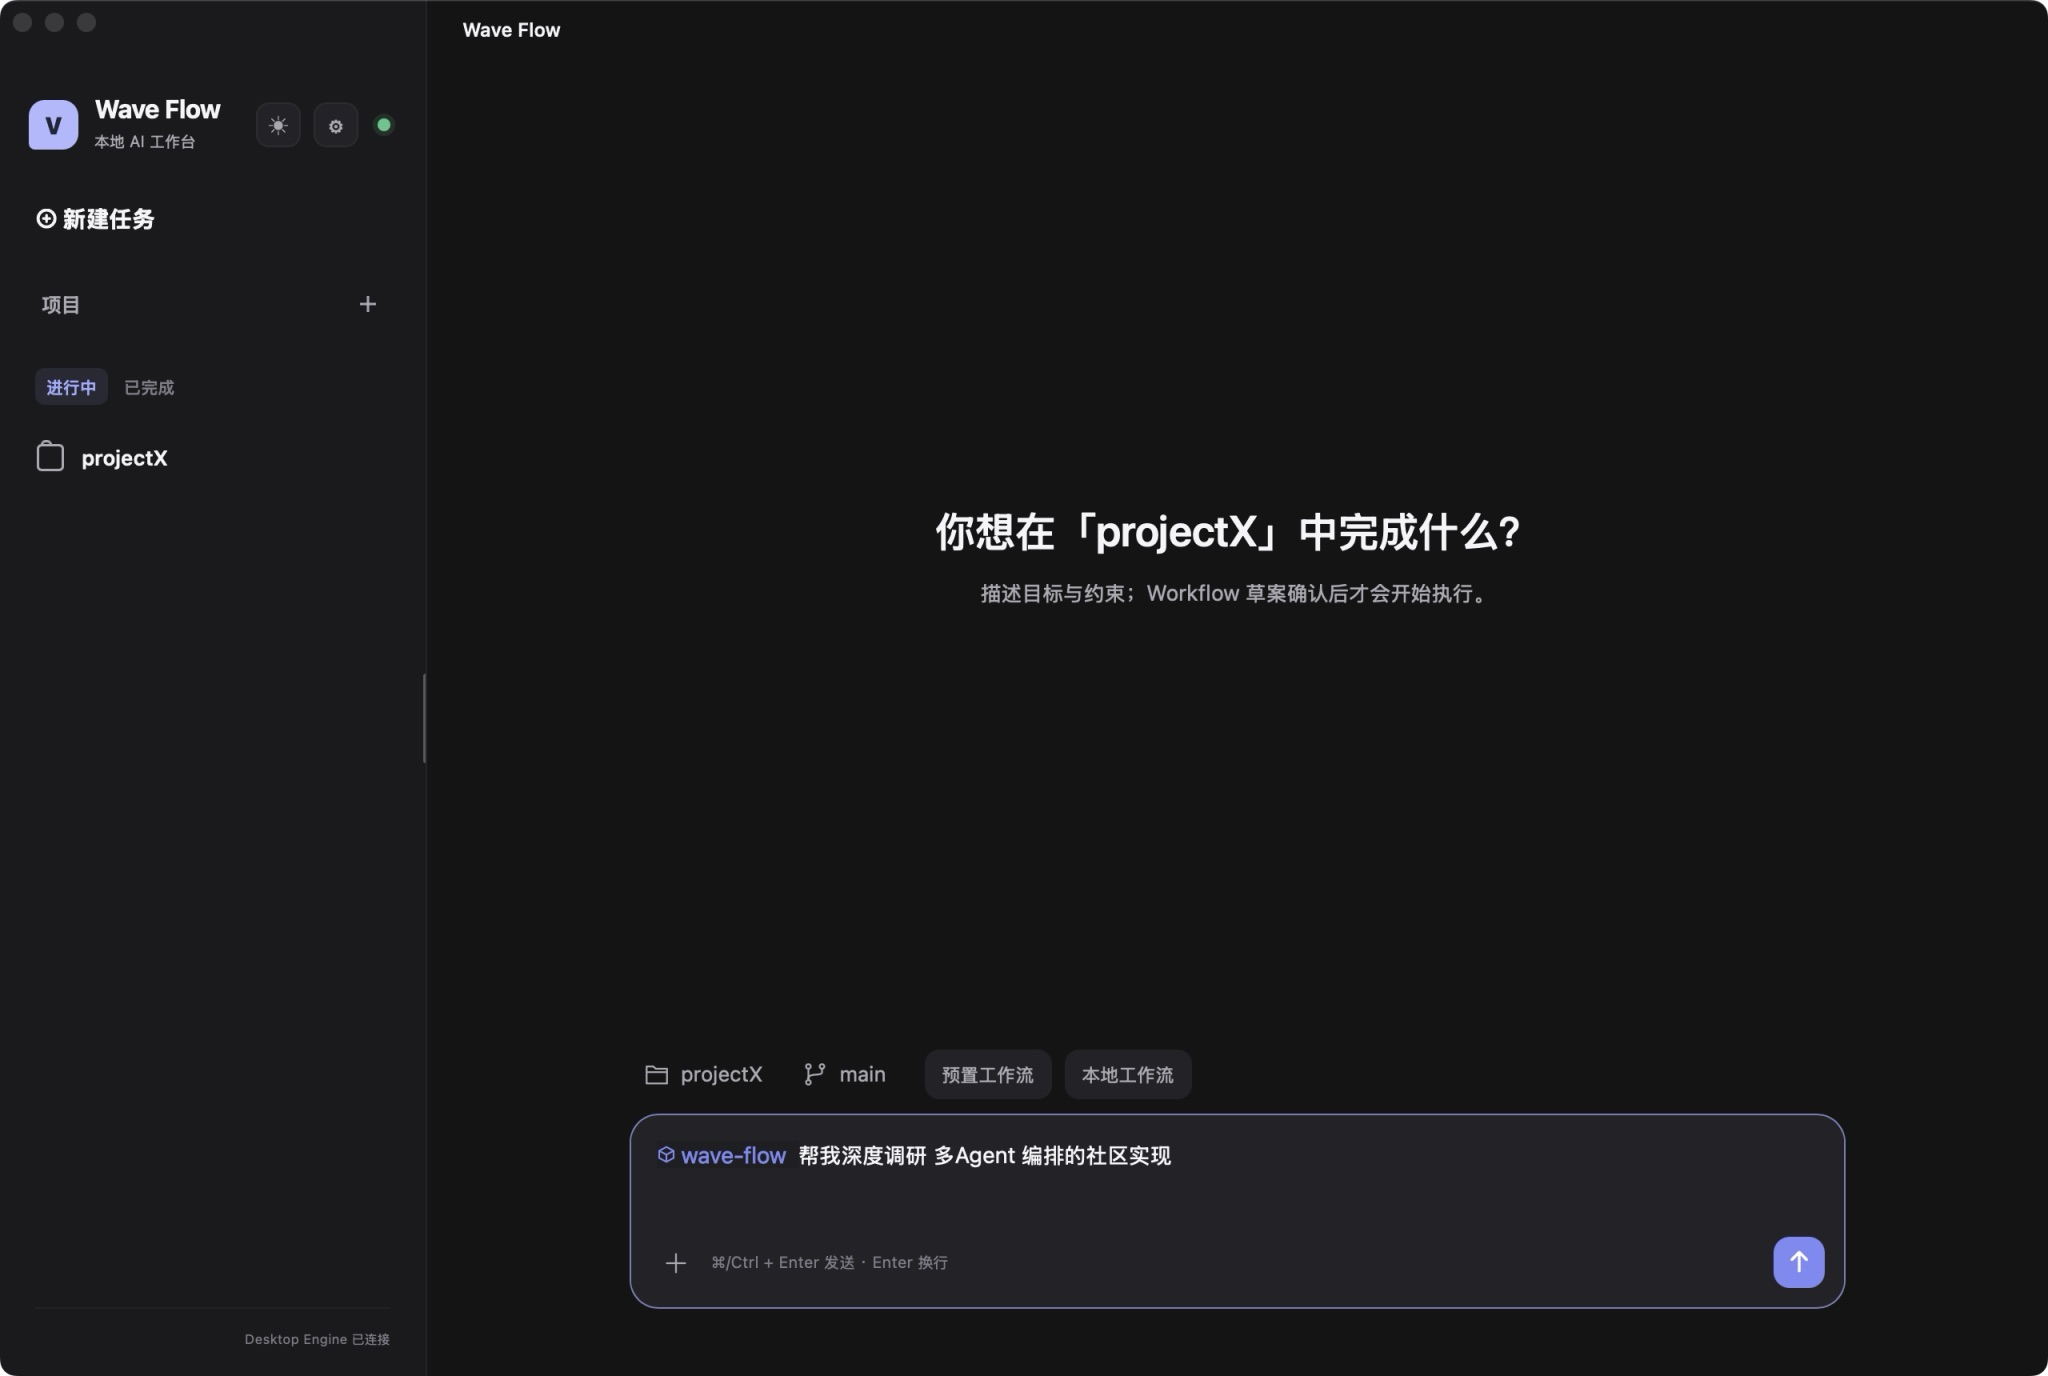Click the 本地 AI 工作台 subtitle

click(x=145, y=142)
